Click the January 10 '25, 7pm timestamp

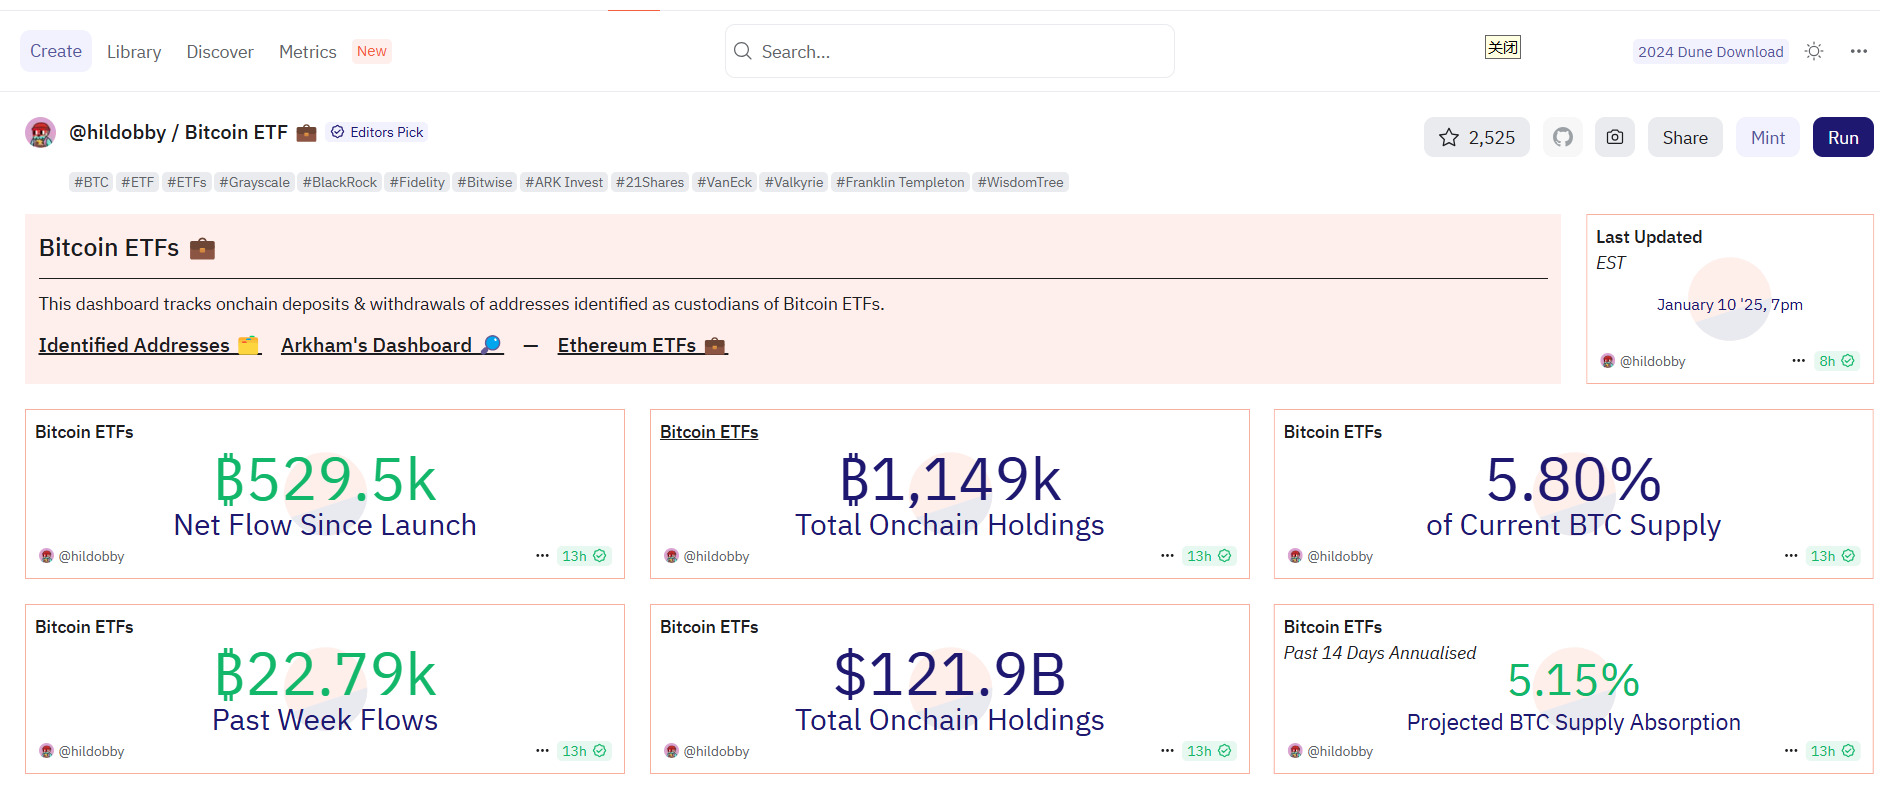[x=1730, y=304]
